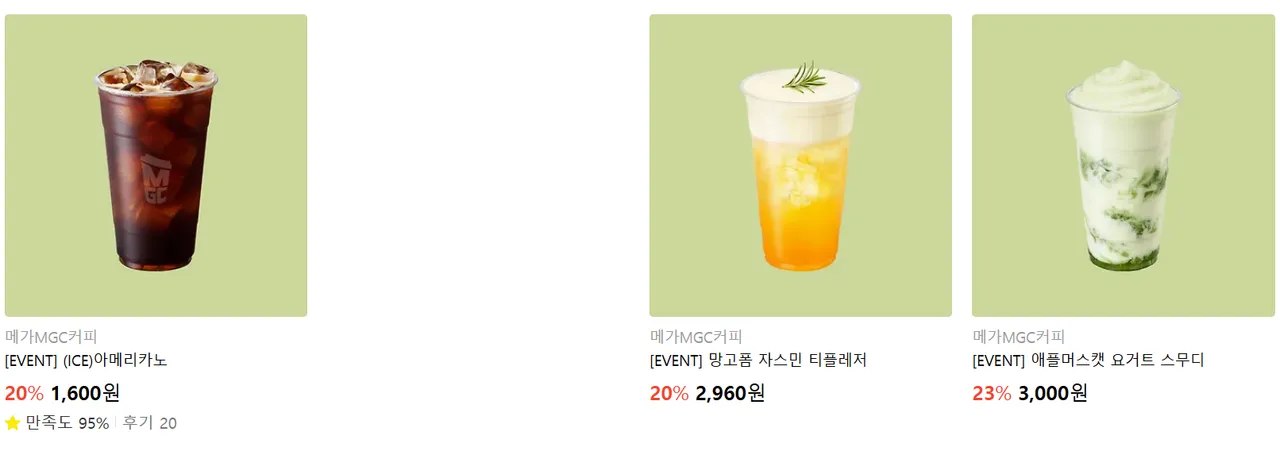Screen dimensions: 1280x451
Task: Select the [EVENT] 망고폼 자스민 티플레저 title
Action: click(x=757, y=360)
